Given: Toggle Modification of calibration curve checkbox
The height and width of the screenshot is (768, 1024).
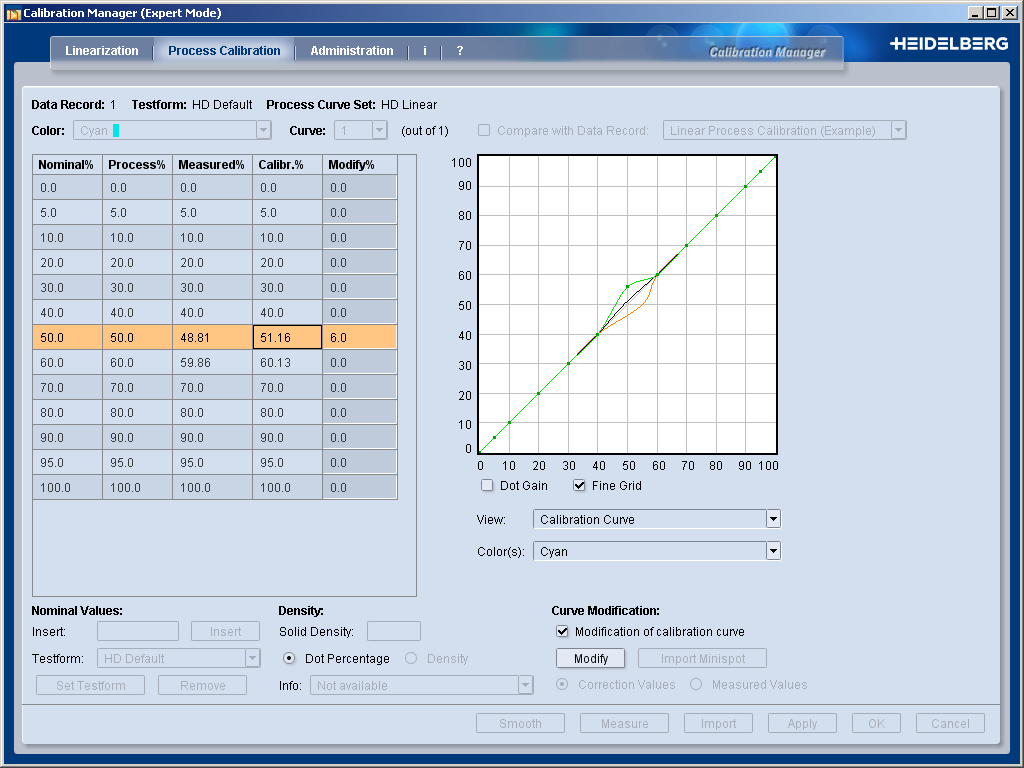Looking at the screenshot, I should pos(562,632).
